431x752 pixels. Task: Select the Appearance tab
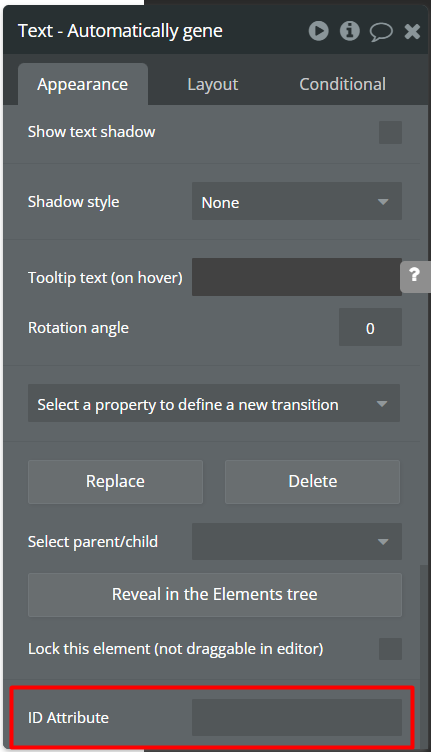(83, 84)
